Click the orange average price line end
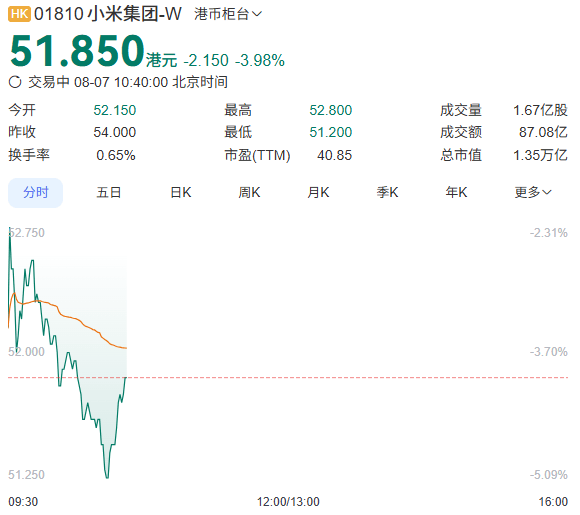The width and height of the screenshot is (580, 515). click(x=126, y=348)
